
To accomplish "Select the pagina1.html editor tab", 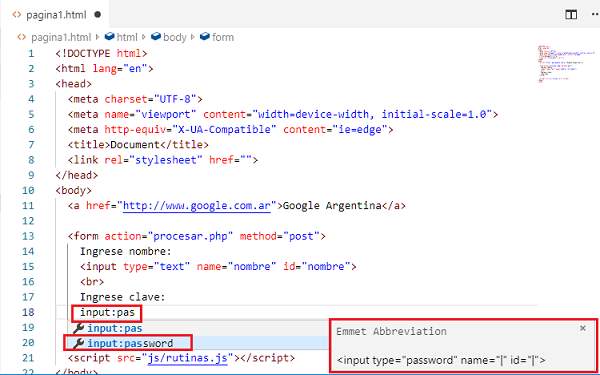I will tap(57, 15).
